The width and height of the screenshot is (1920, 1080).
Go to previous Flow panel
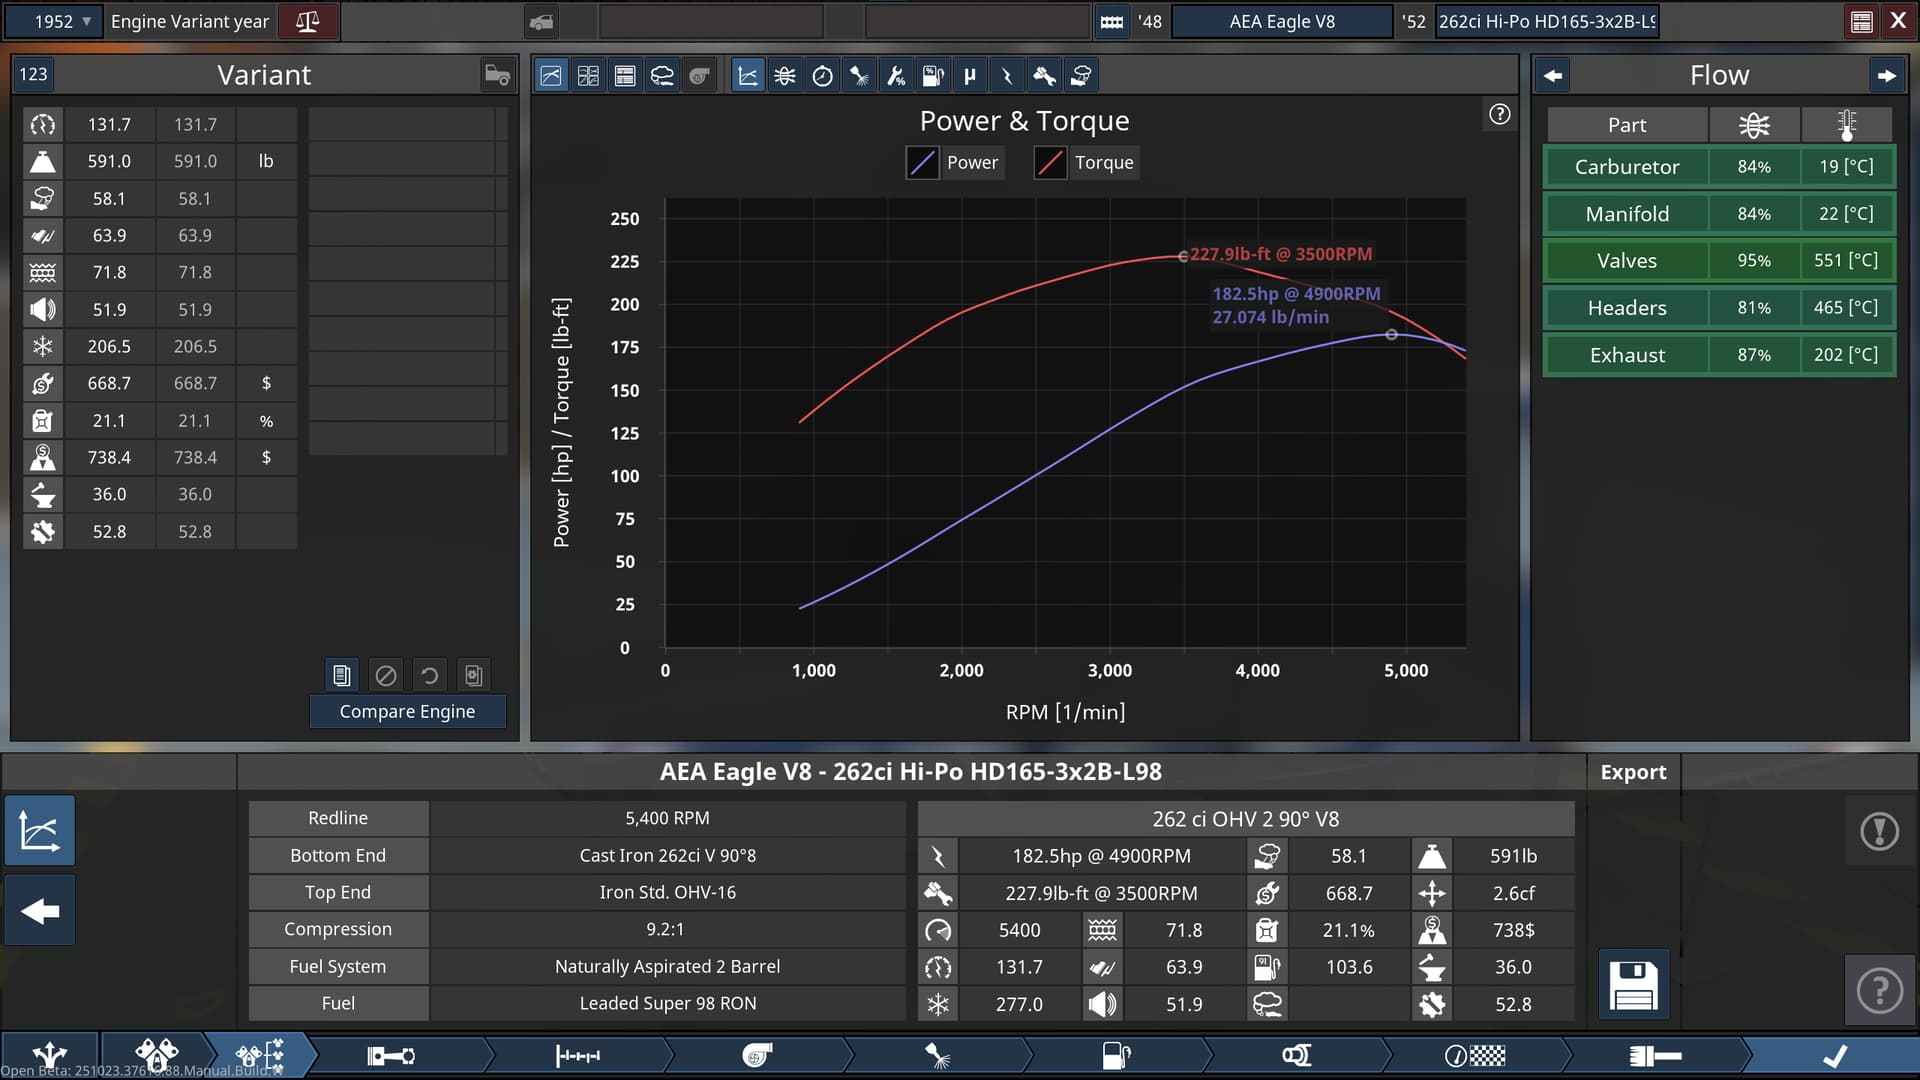click(x=1553, y=75)
